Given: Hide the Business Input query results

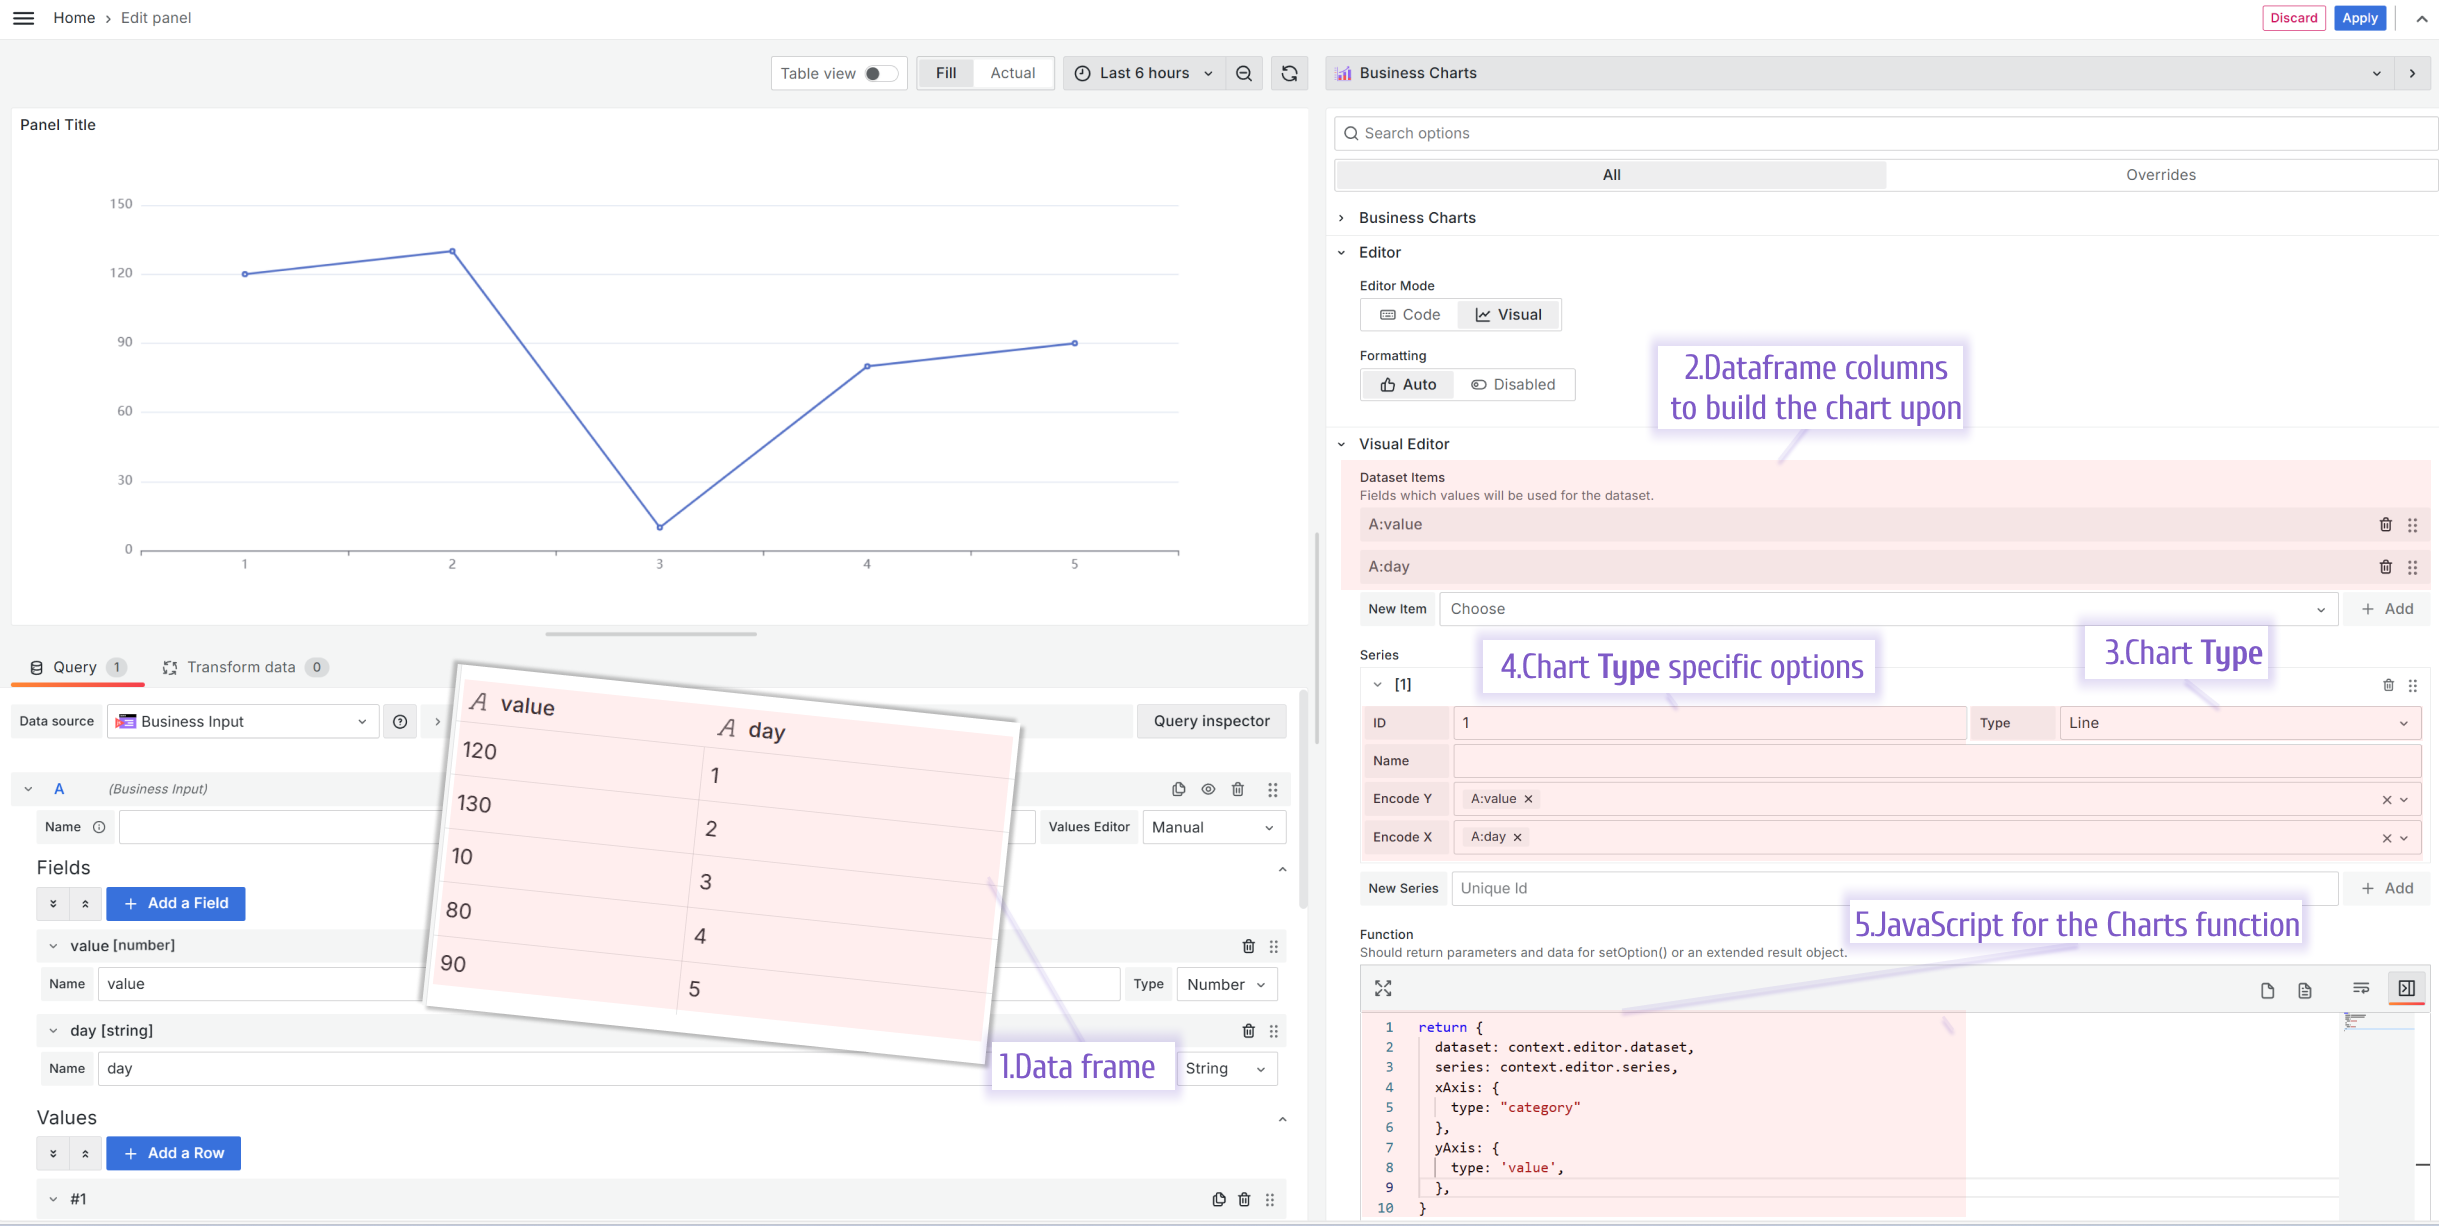Looking at the screenshot, I should click(x=1208, y=789).
